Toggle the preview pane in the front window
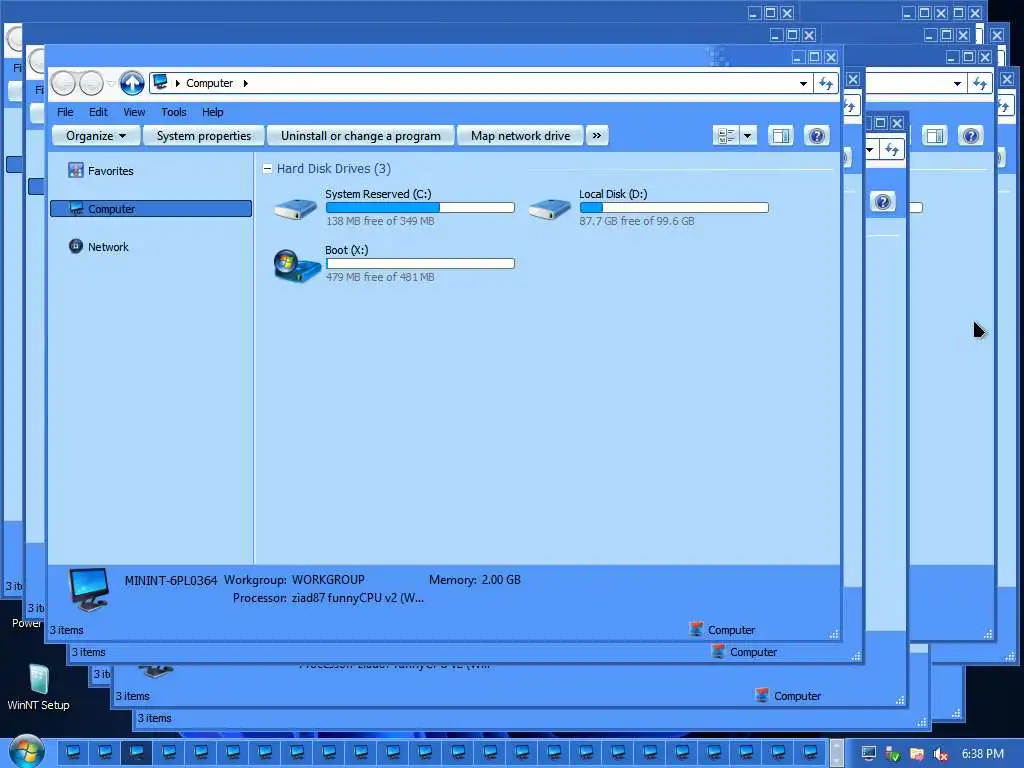 coord(780,136)
